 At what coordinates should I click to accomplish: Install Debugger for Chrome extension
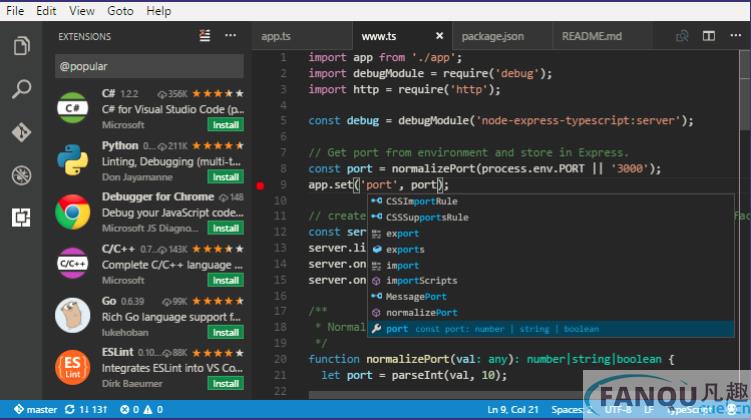[x=226, y=228]
